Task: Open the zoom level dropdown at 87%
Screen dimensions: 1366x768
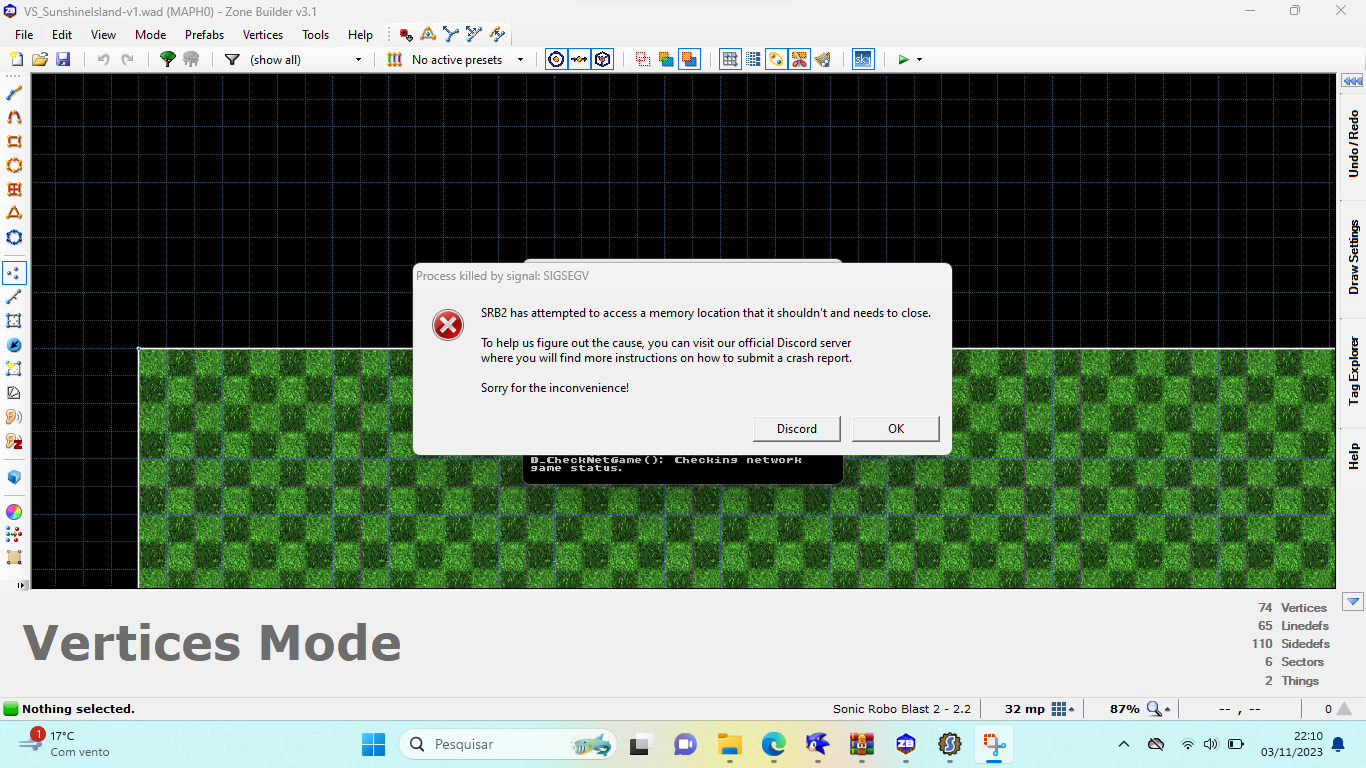Action: tap(1159, 709)
